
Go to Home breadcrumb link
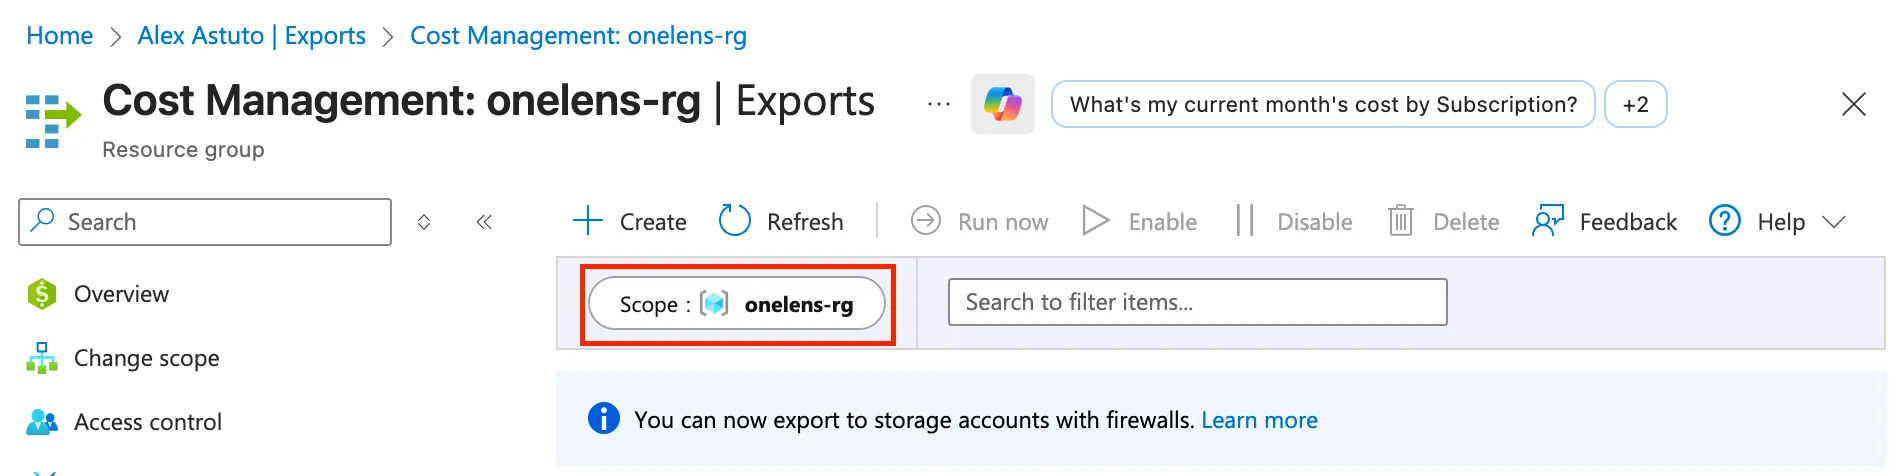(x=59, y=36)
